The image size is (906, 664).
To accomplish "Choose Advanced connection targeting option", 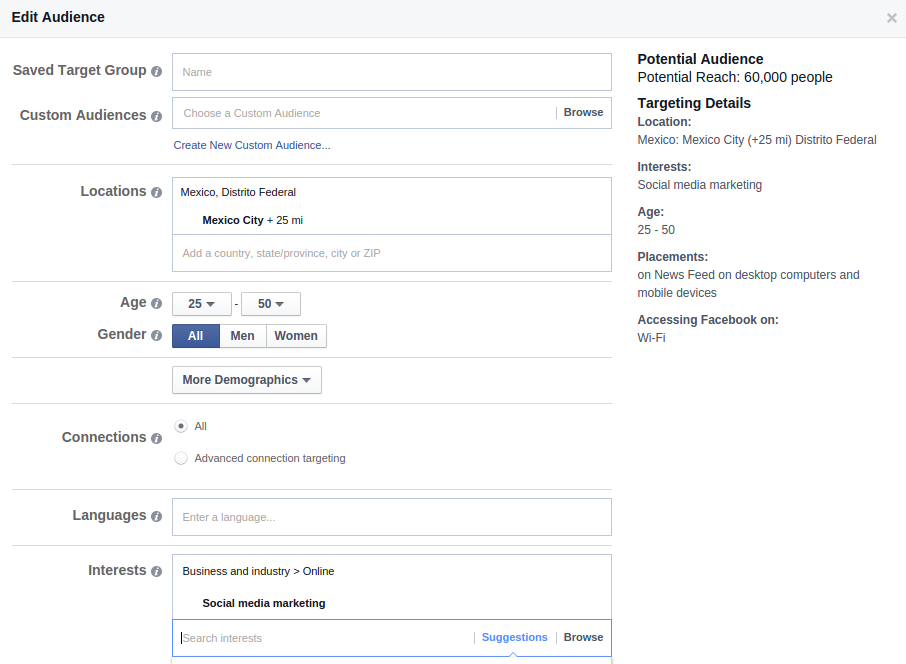I will point(181,458).
